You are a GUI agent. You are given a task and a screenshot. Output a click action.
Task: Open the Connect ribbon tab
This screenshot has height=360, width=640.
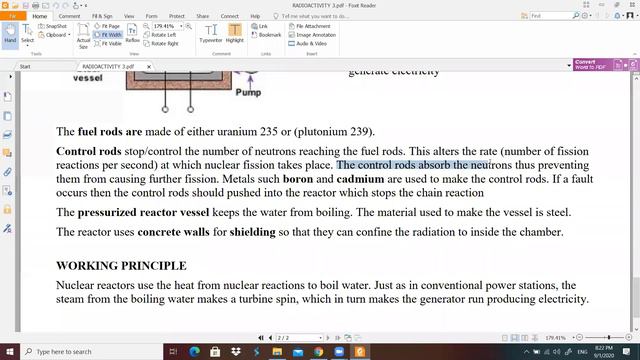(x=229, y=16)
